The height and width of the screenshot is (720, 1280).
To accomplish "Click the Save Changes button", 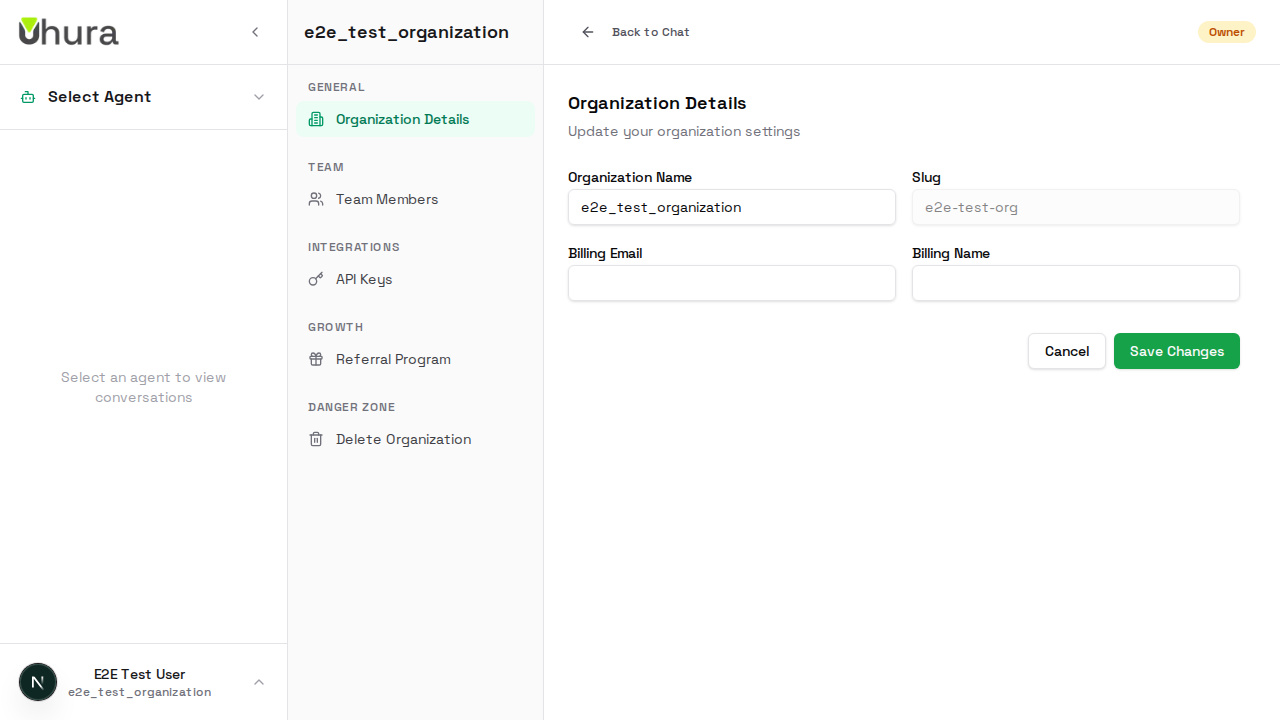I will point(1176,351).
